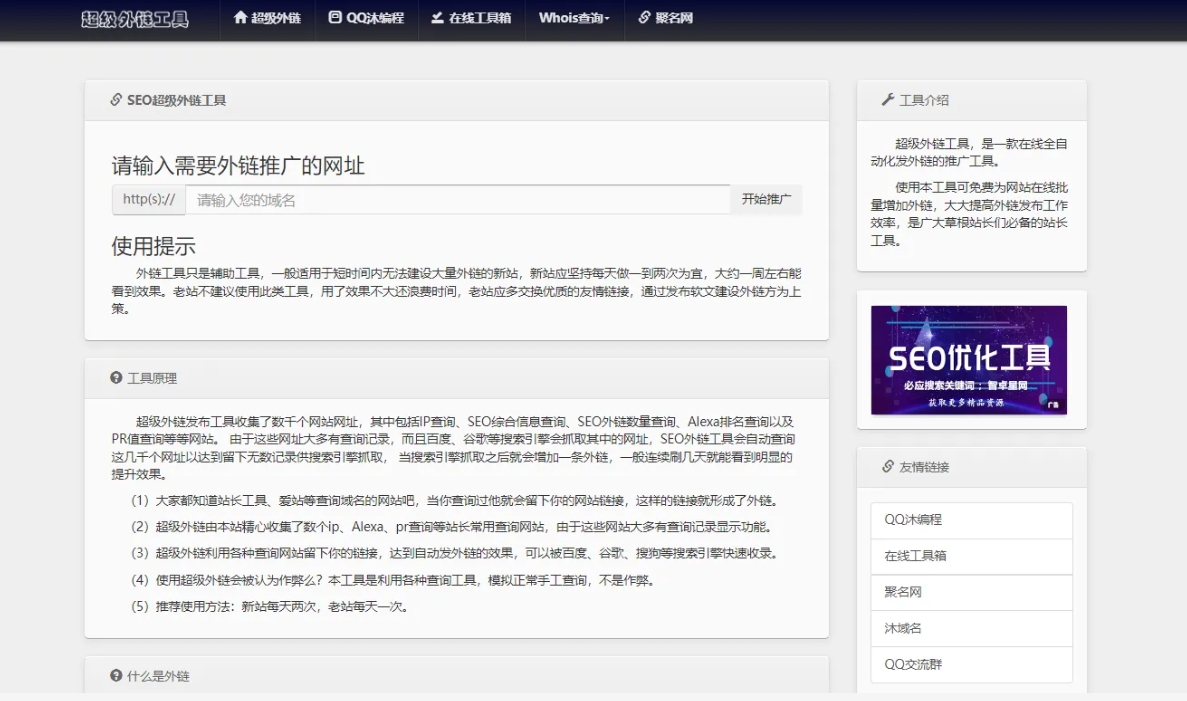Open the Whois查询 dropdown menu

(x=573, y=19)
